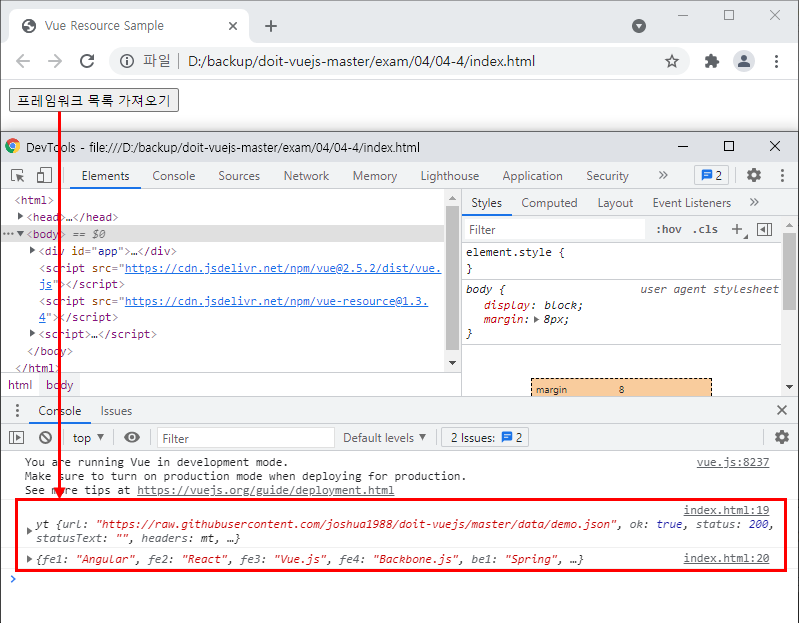
Task: Open the Extensions puzzle icon
Action: click(x=711, y=61)
